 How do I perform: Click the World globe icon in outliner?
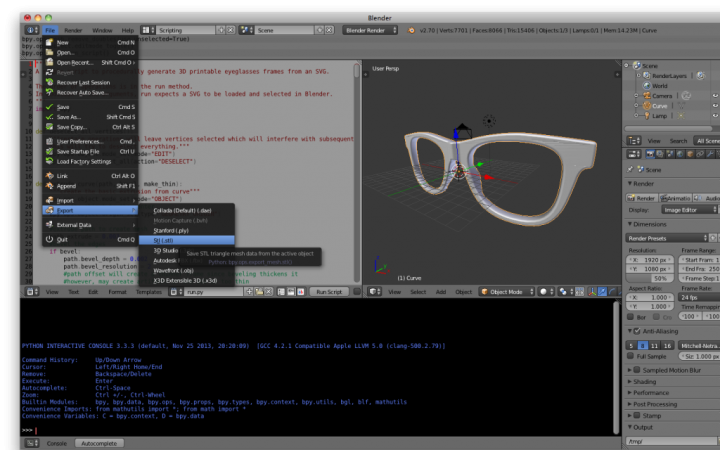[647, 85]
